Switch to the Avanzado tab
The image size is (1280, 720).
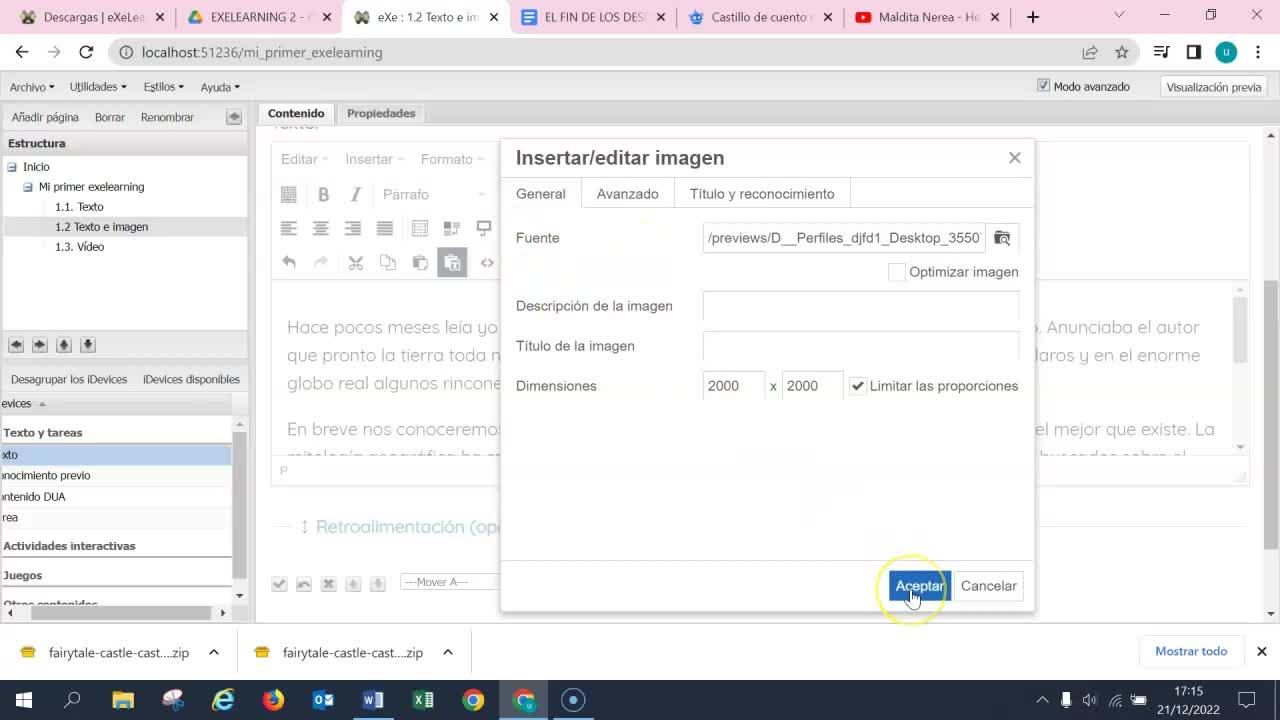[x=627, y=194]
